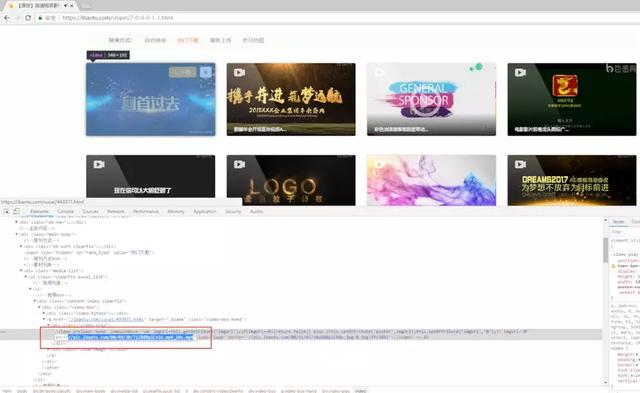
Task: Expand the div class bt-sort clearfix node
Action: (21, 246)
